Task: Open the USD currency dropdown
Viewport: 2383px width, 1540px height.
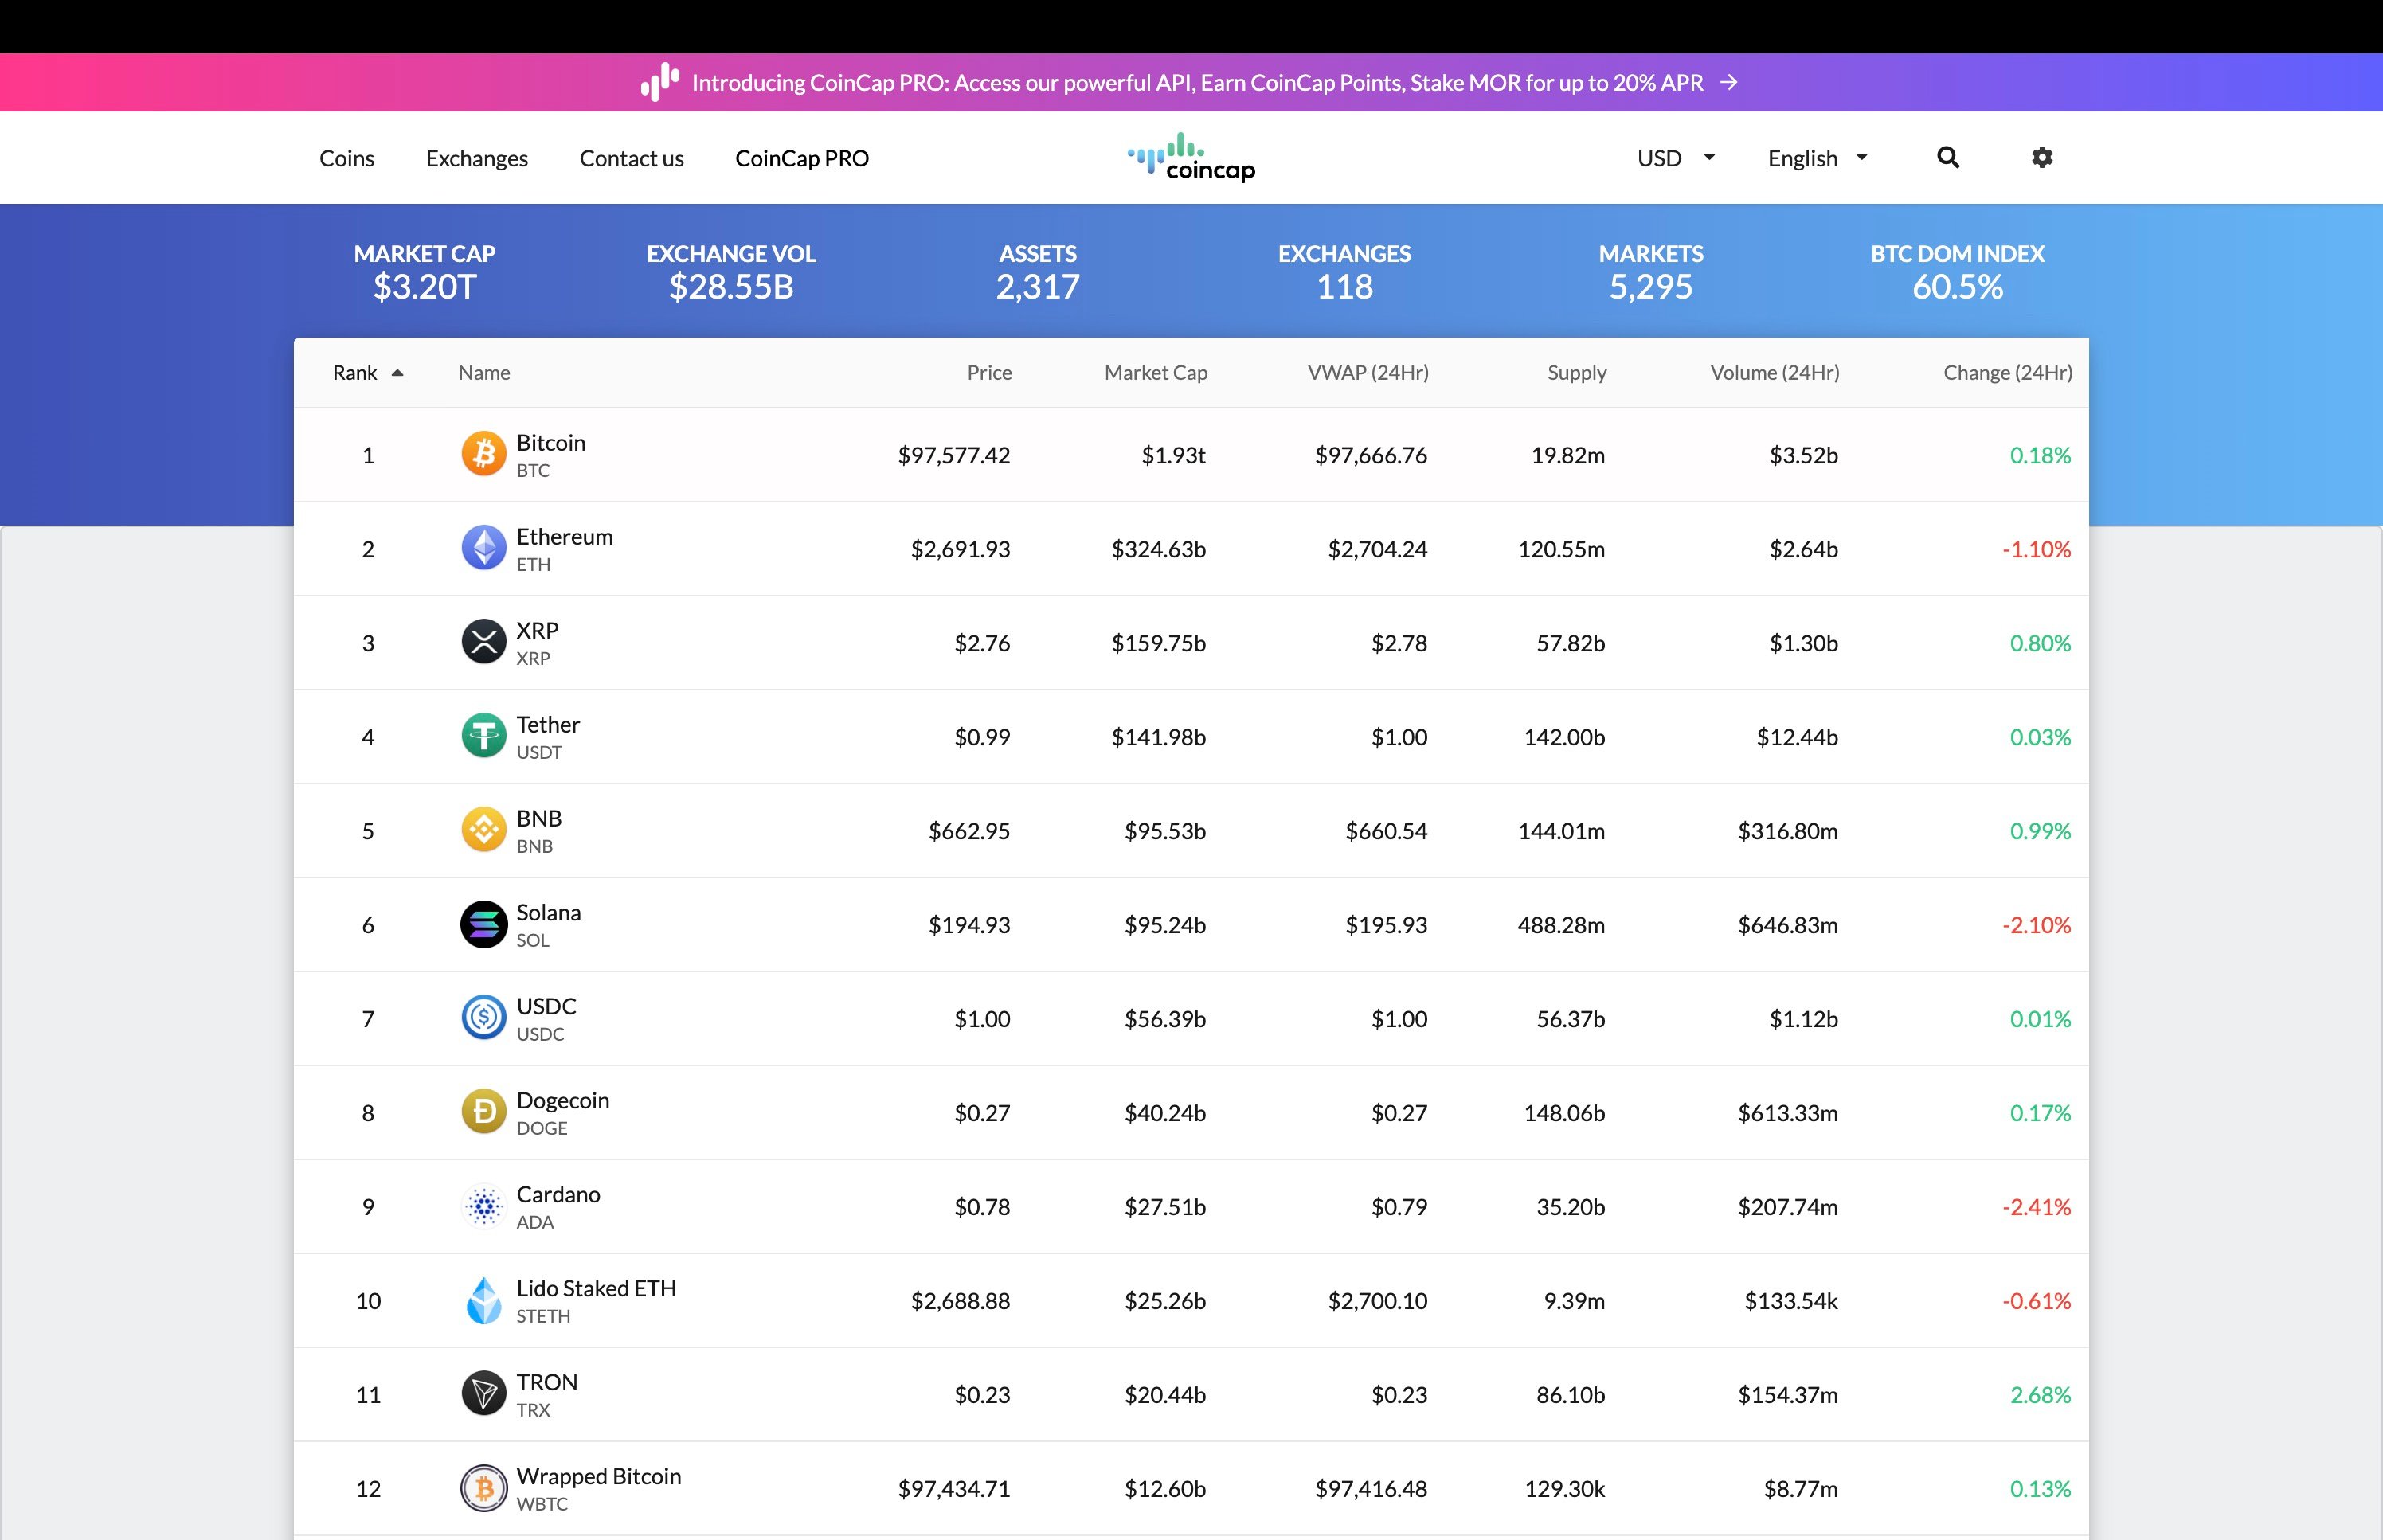Action: [x=1677, y=158]
